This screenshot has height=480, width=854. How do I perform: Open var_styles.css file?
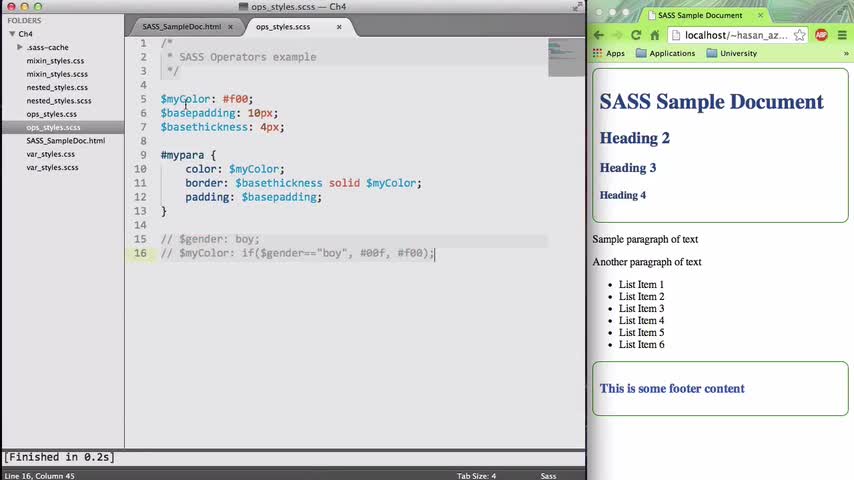pos(50,154)
